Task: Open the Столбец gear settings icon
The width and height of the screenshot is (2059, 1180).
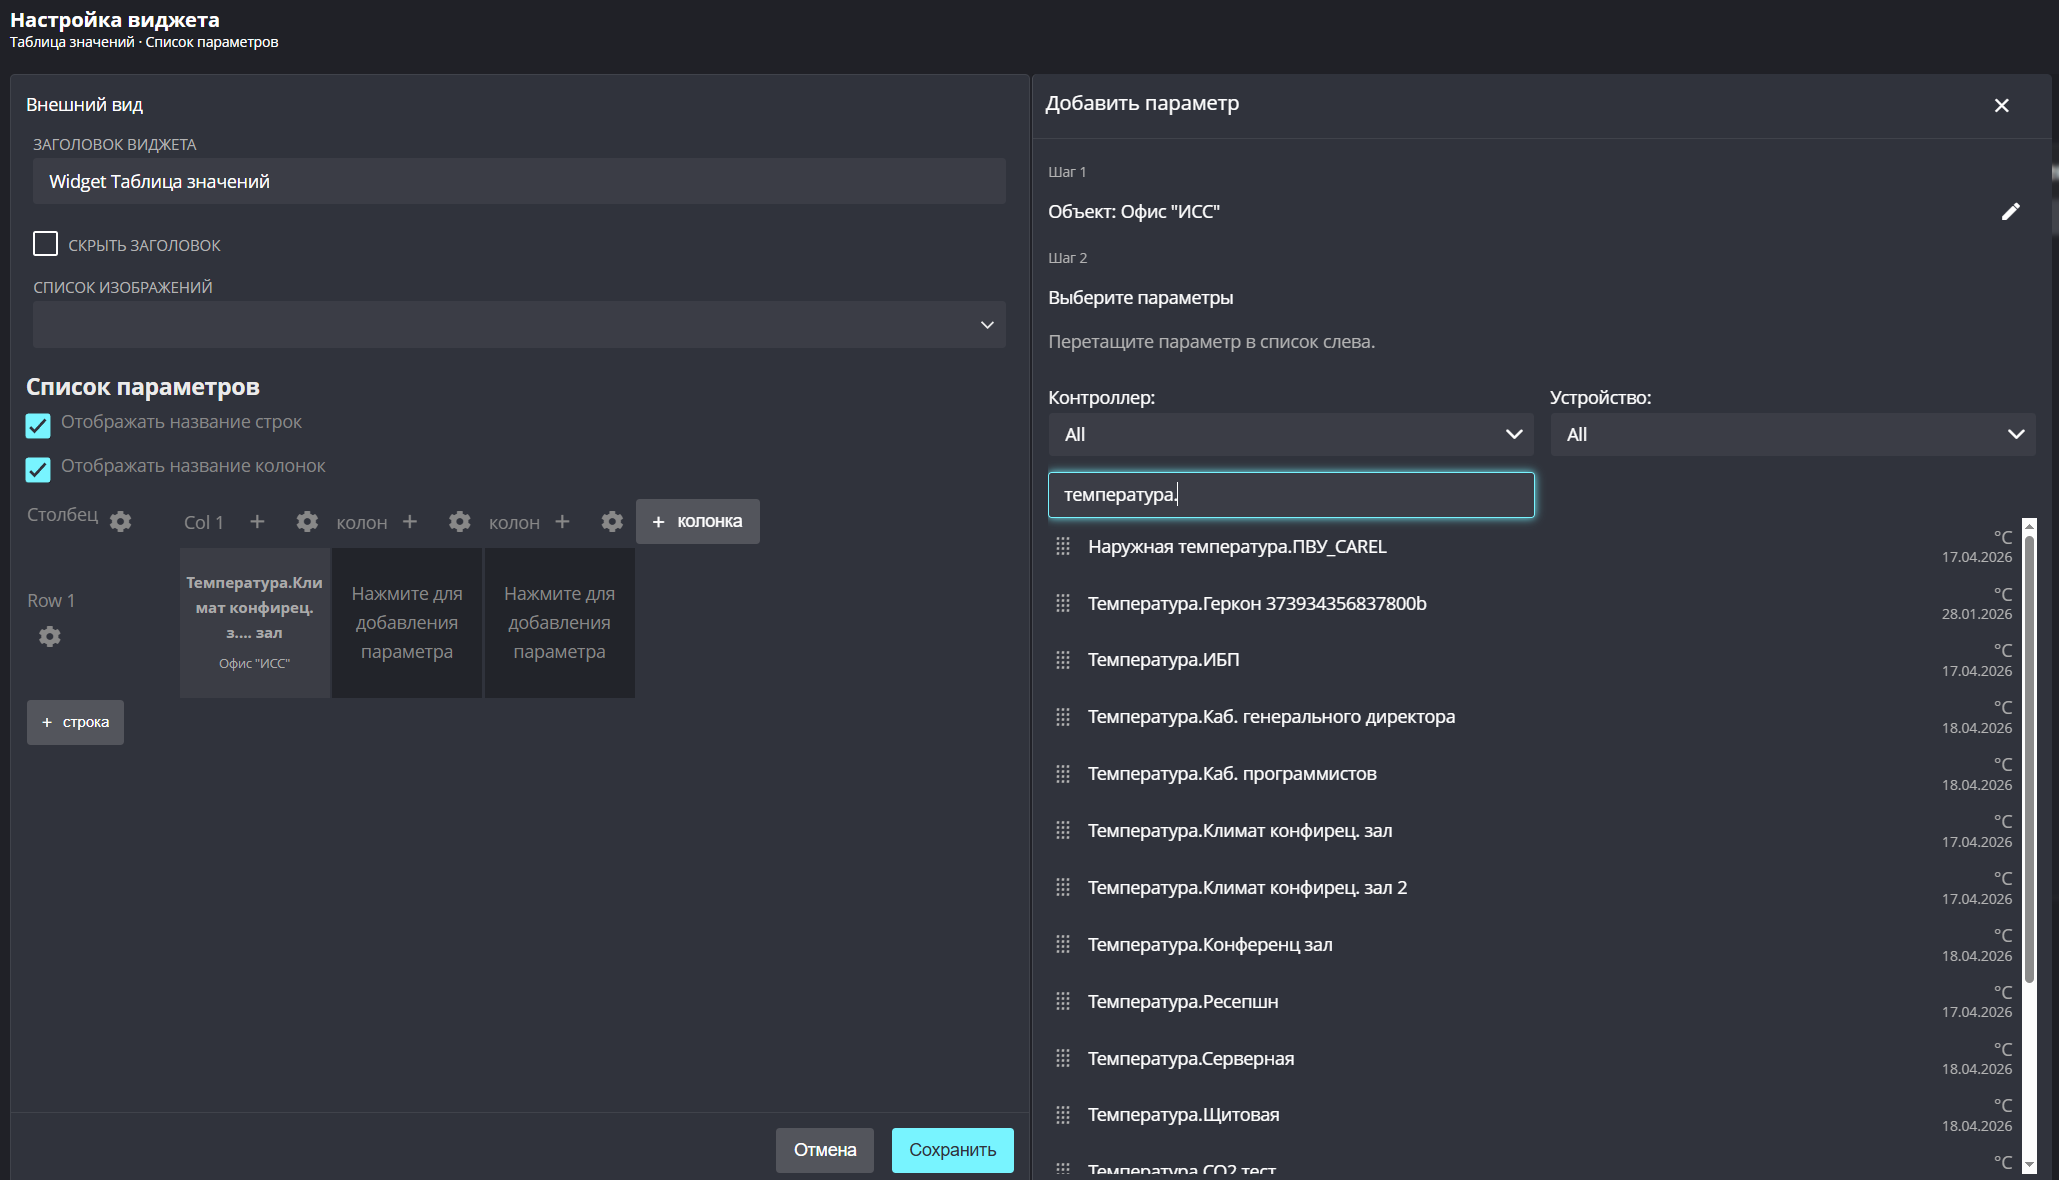Action: click(x=120, y=521)
